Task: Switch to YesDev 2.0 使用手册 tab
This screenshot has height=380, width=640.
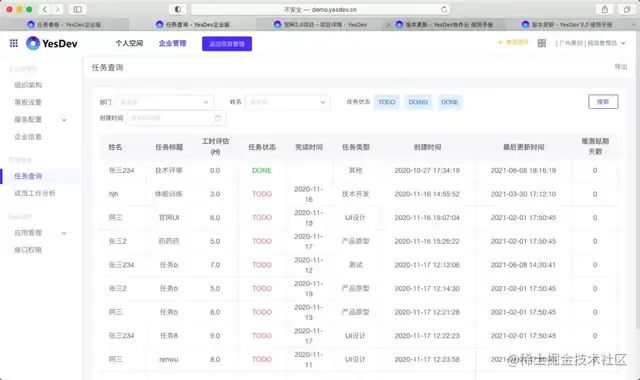Action: pos(567,24)
